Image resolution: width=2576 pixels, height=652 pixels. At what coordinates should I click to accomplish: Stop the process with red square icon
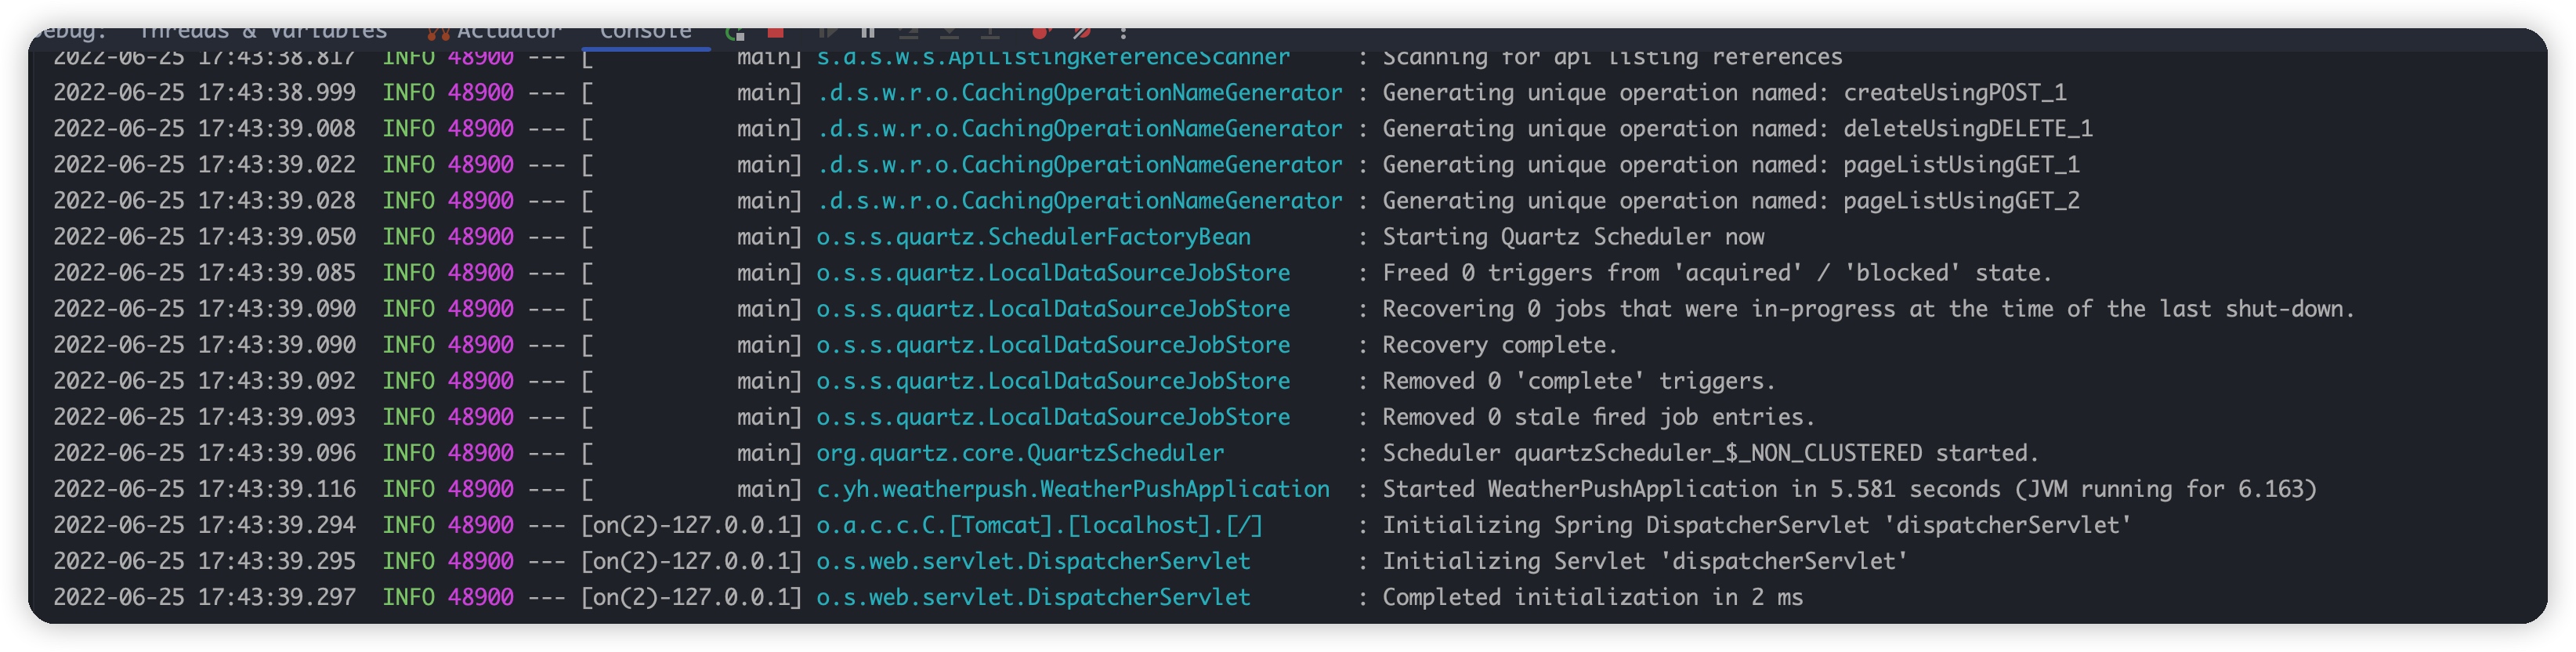coord(775,33)
